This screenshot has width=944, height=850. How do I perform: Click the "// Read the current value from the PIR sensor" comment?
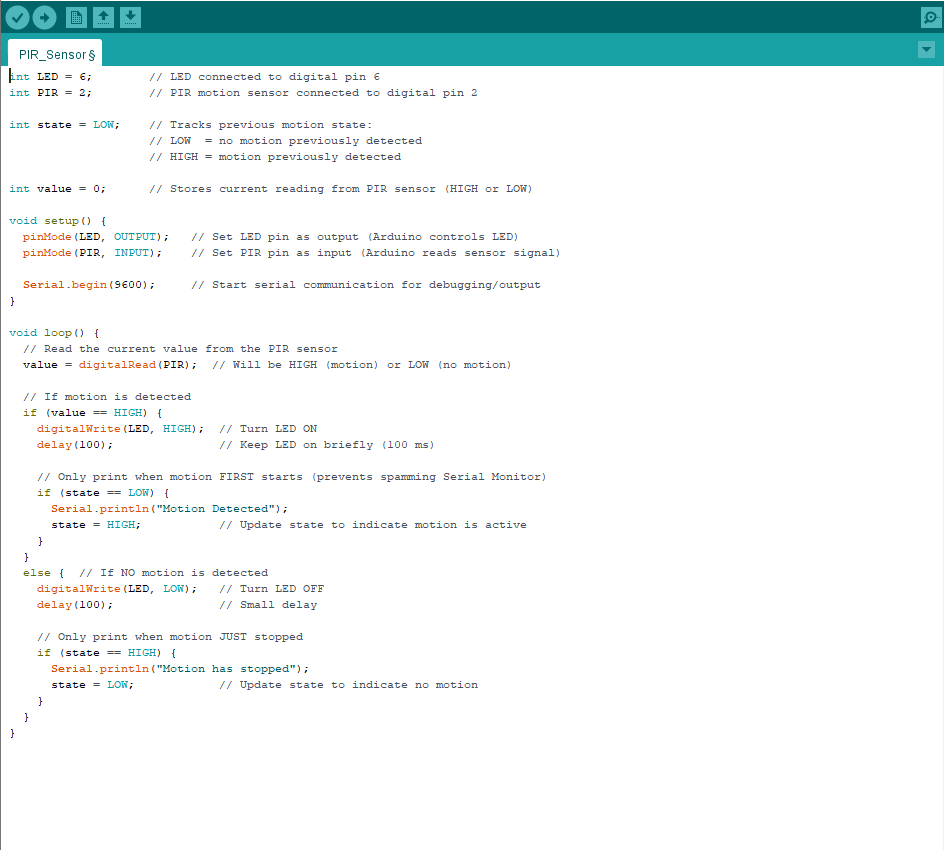pos(180,349)
